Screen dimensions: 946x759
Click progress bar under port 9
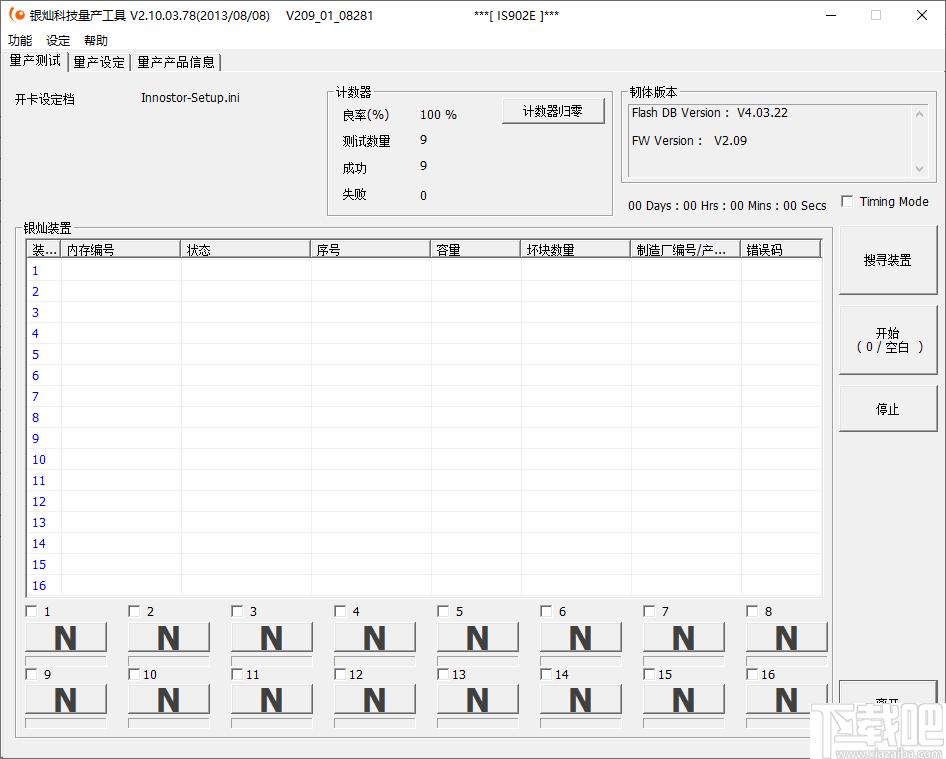click(x=66, y=723)
